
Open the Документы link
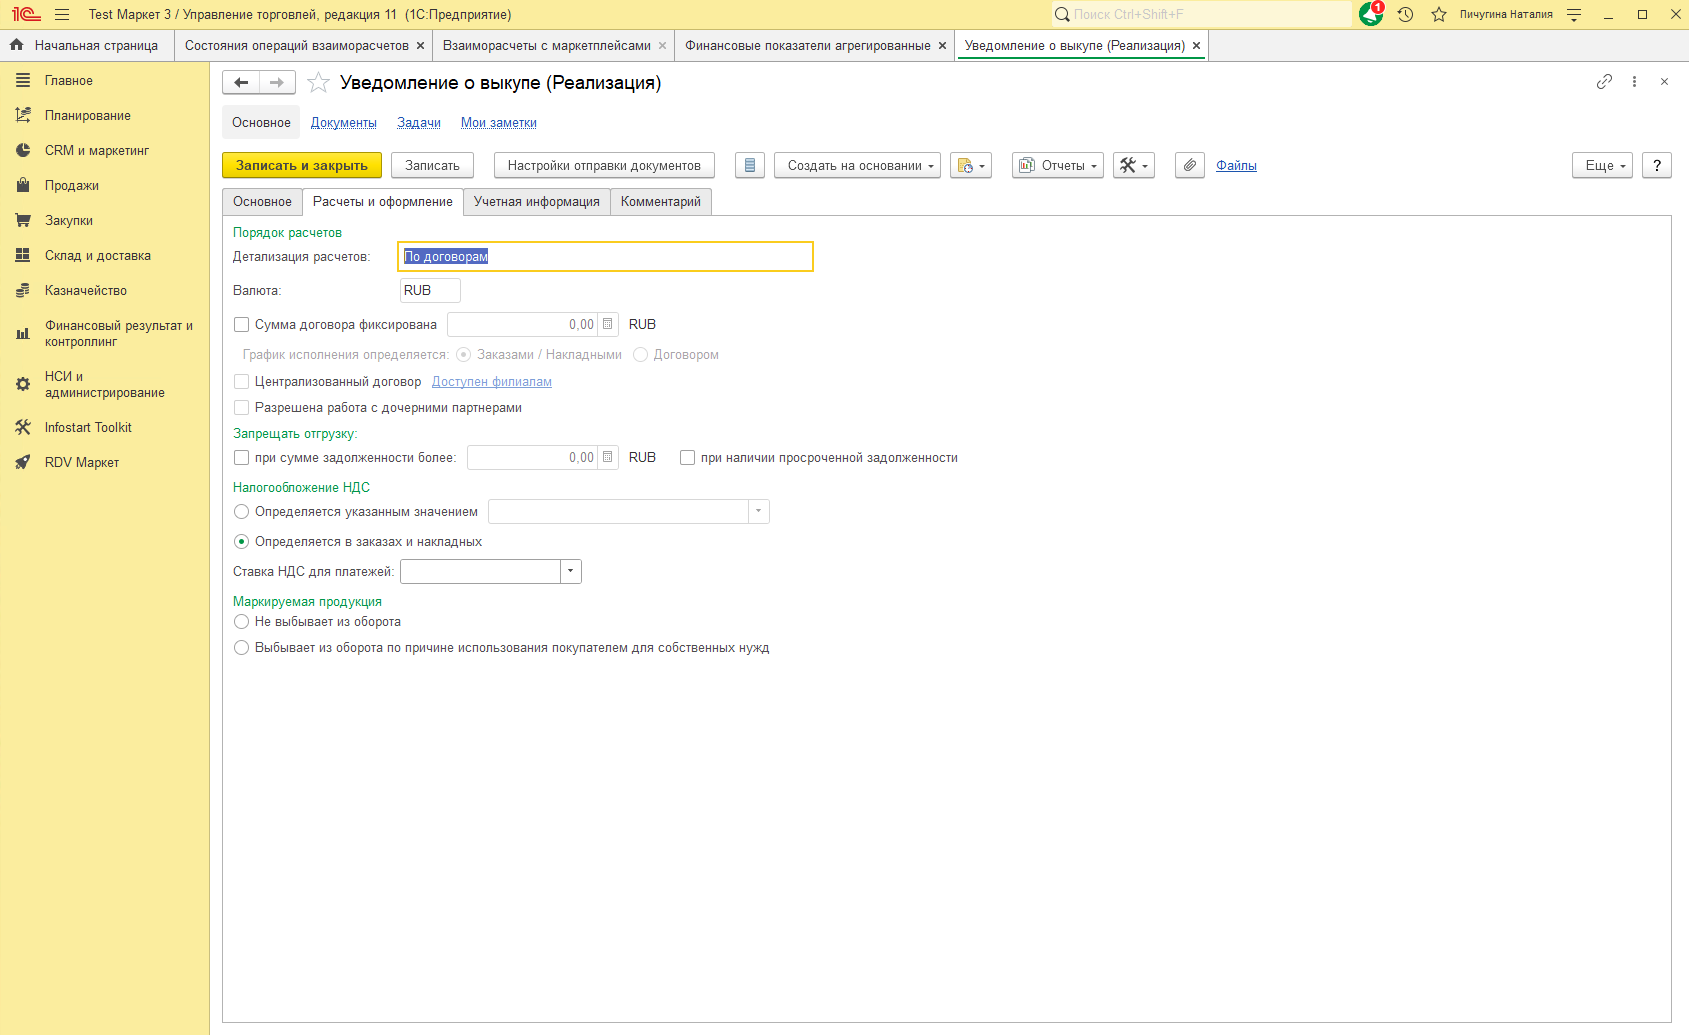point(344,123)
